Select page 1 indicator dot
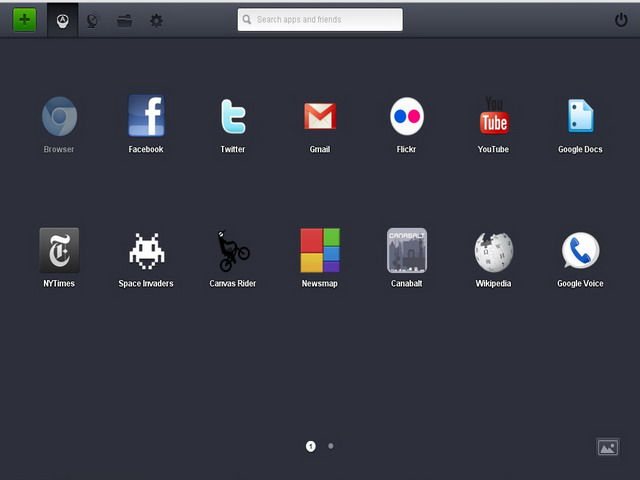This screenshot has height=480, width=640. pyautogui.click(x=311, y=447)
